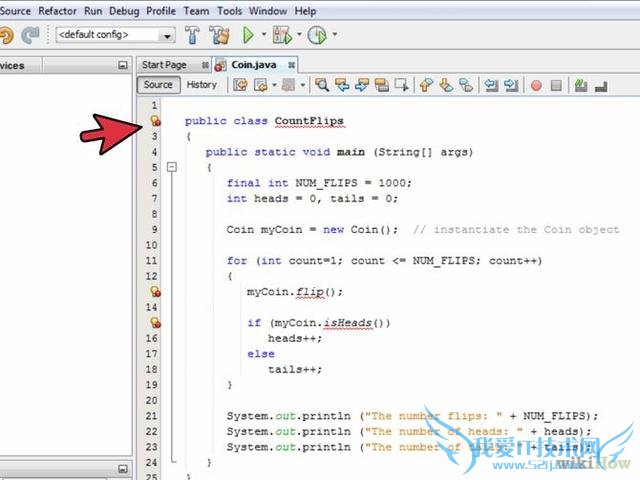Screen dimensions: 640x480
Task: Click the Back navigation icon
Action: 261,85
